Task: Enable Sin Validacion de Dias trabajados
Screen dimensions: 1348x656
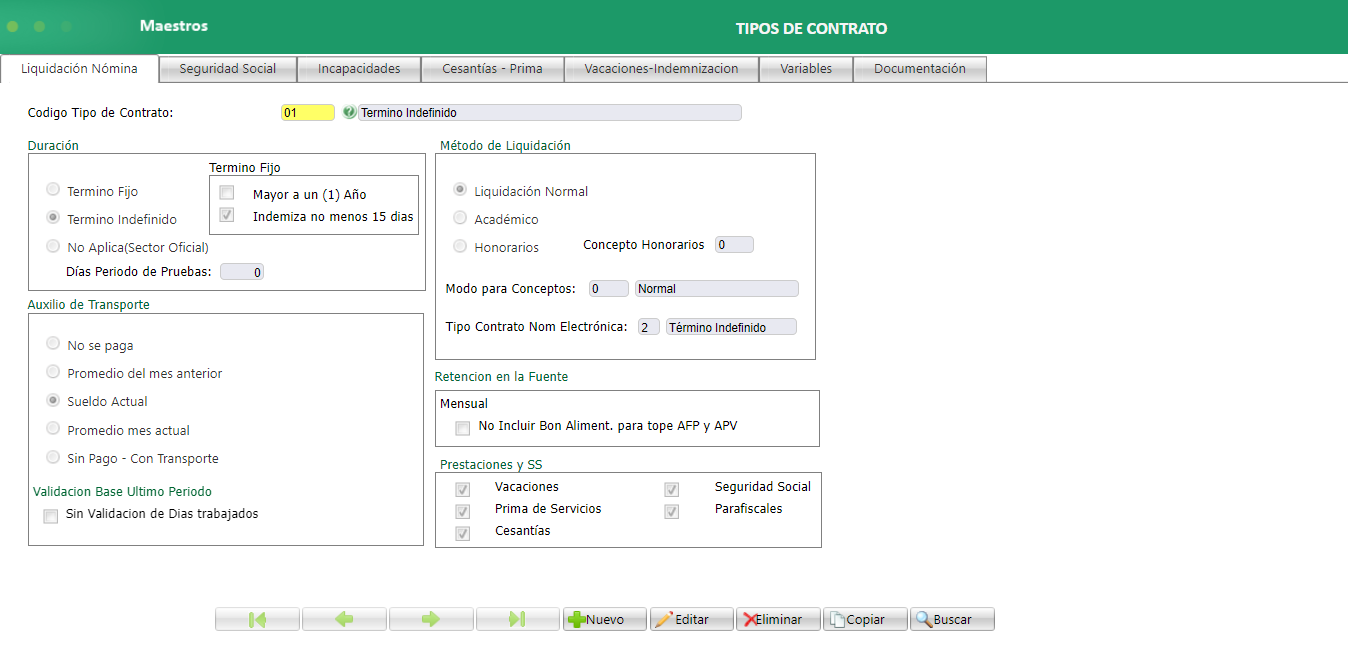Action: click(x=50, y=515)
